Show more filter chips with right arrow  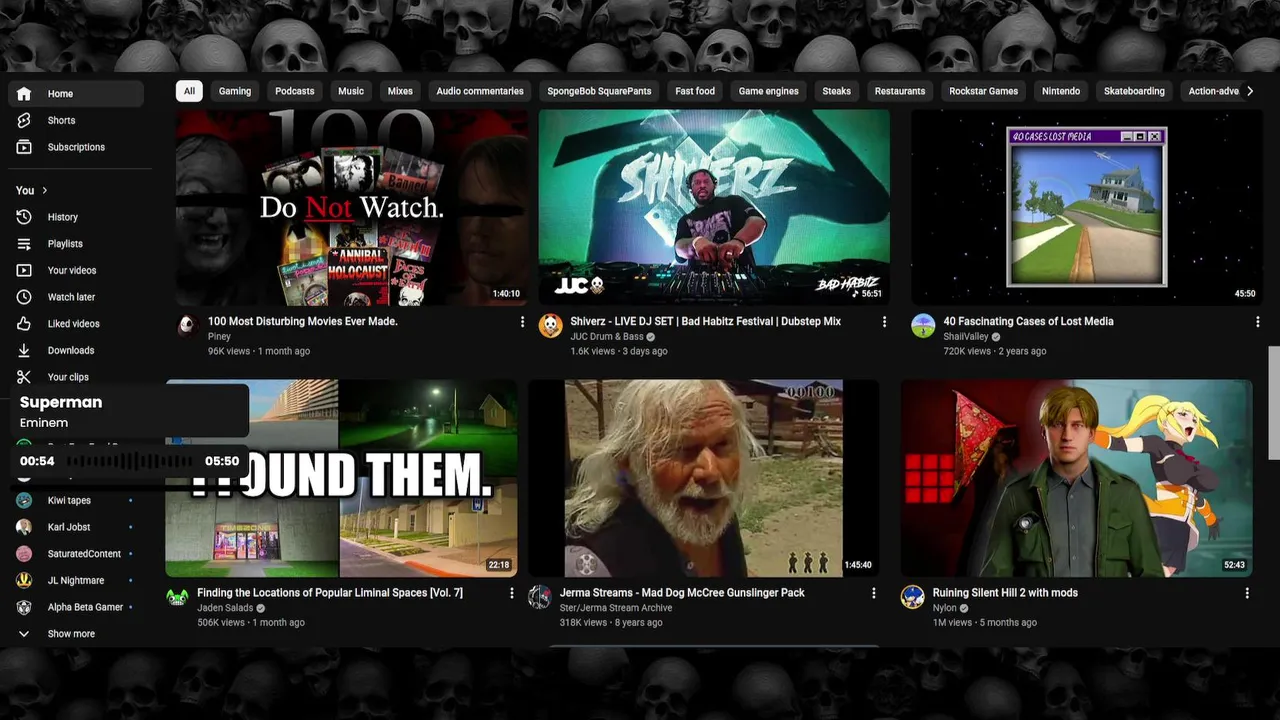tap(1249, 91)
